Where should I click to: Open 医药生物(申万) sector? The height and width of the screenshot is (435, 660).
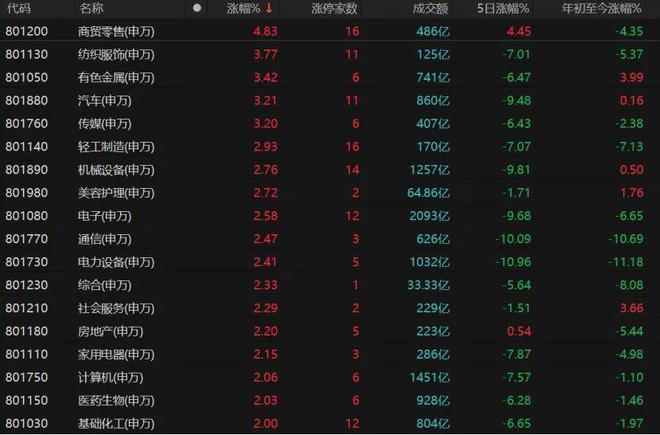[116, 400]
